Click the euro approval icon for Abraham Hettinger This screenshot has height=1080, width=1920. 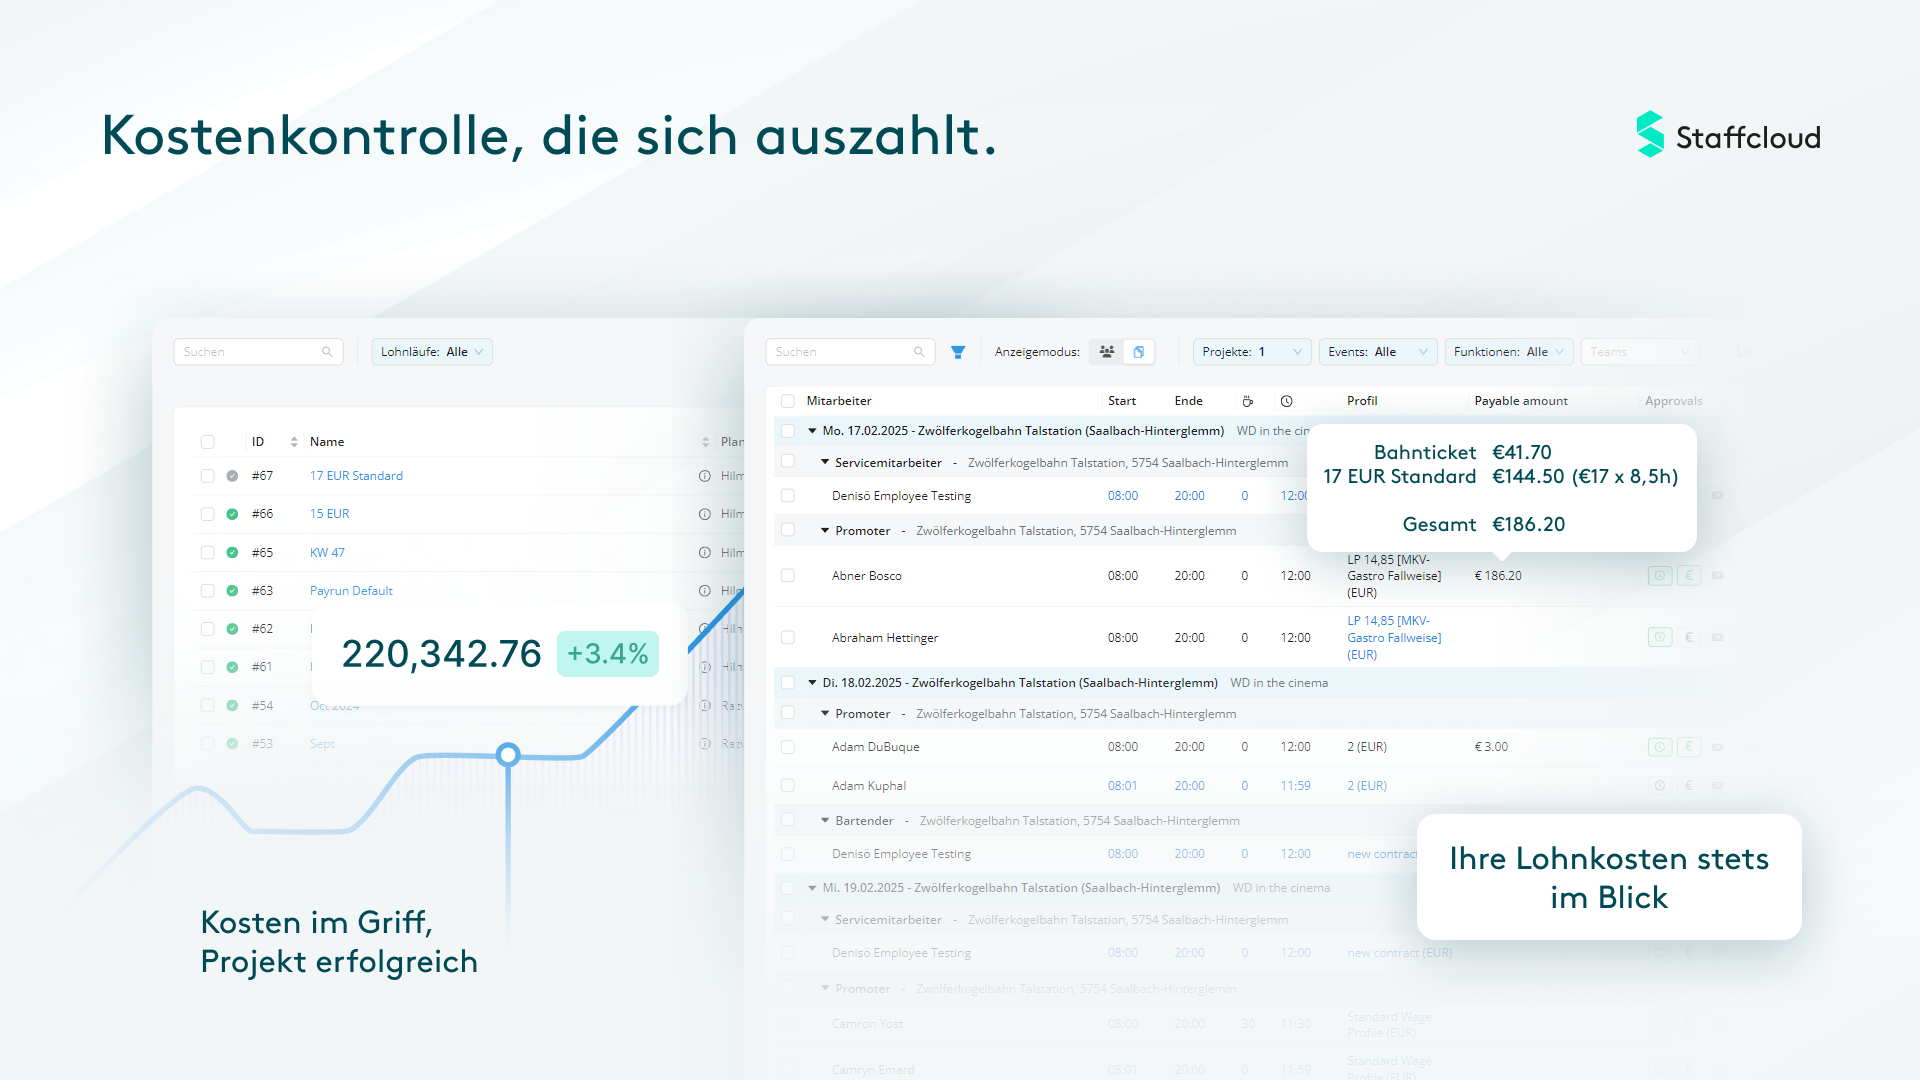pos(1689,638)
